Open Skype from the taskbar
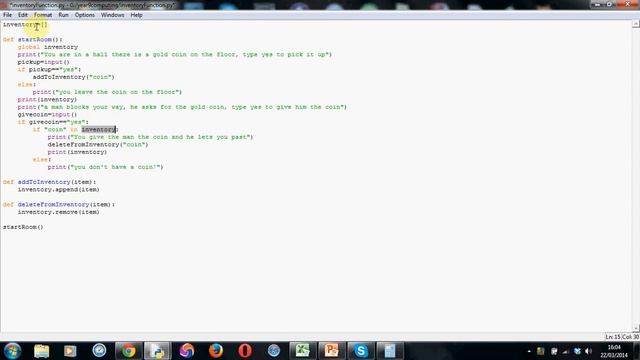 (x=361, y=351)
